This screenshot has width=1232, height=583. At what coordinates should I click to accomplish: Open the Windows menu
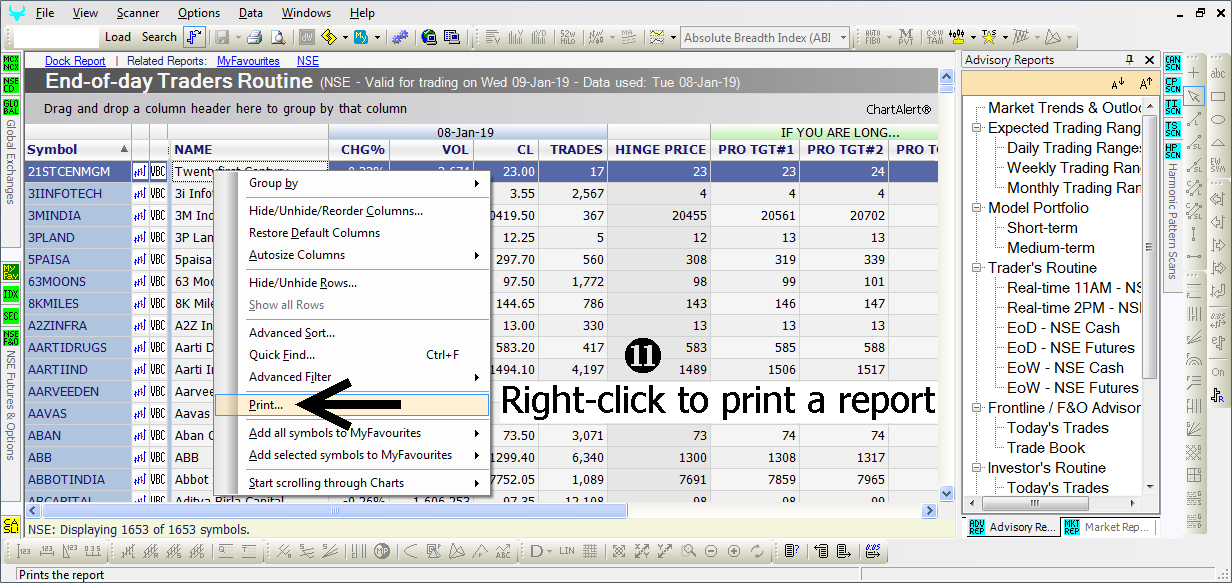[306, 13]
